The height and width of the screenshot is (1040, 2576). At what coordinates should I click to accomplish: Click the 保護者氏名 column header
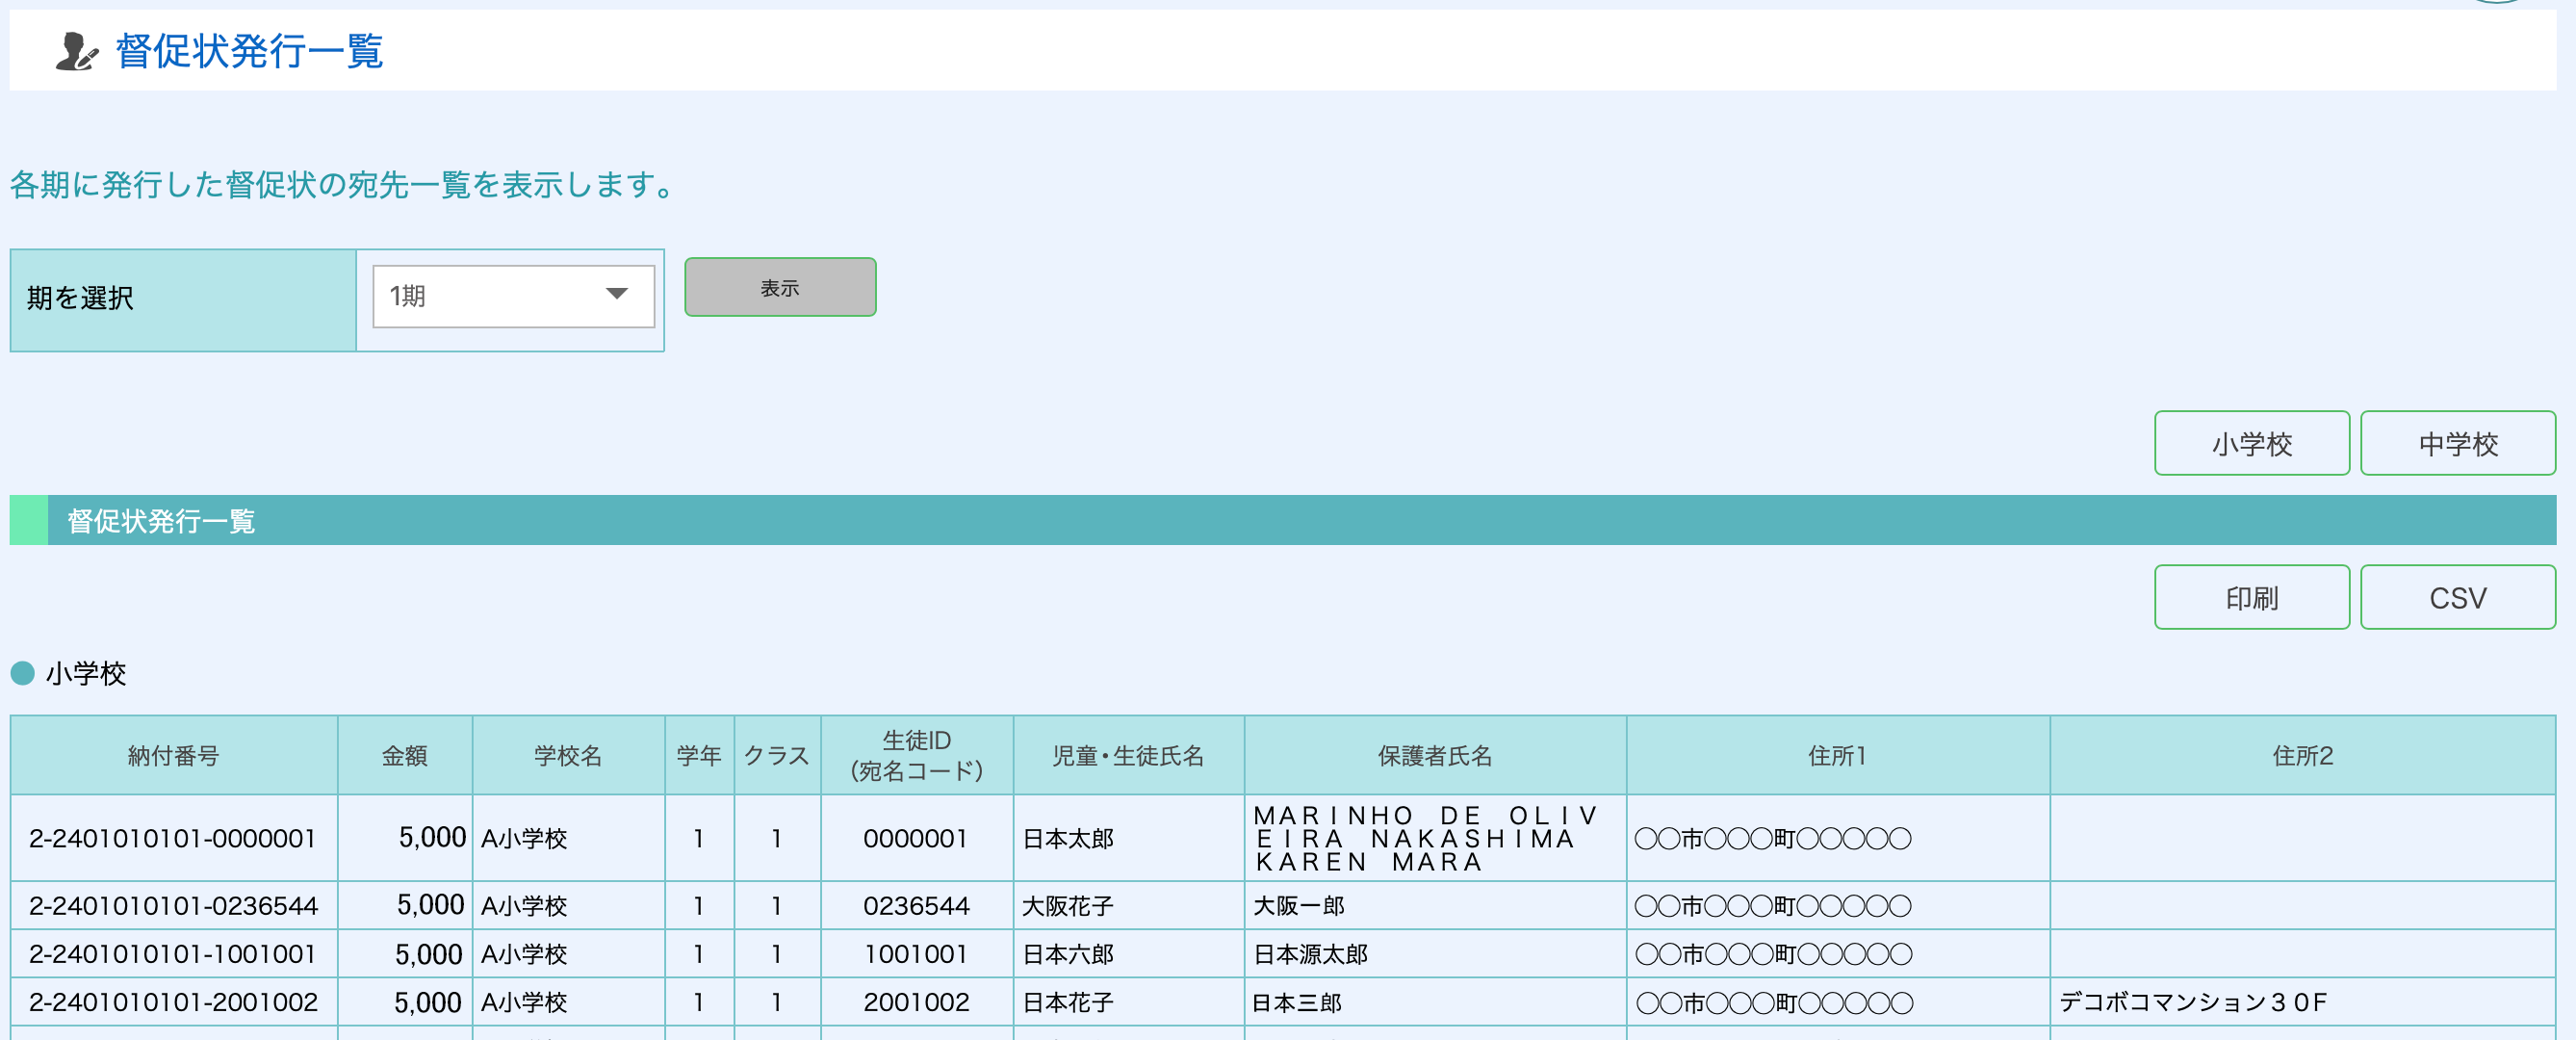(1434, 756)
